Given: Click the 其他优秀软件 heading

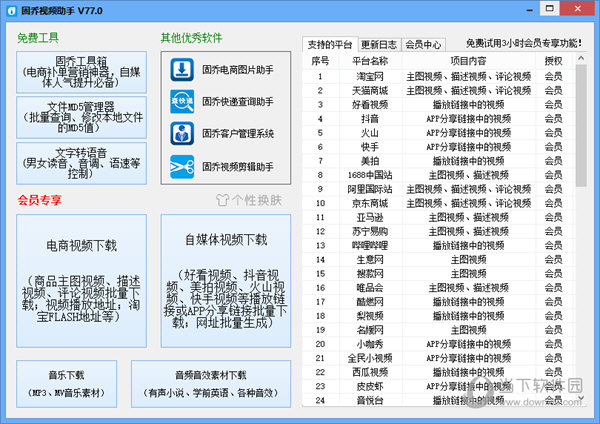Looking at the screenshot, I should 191,38.
